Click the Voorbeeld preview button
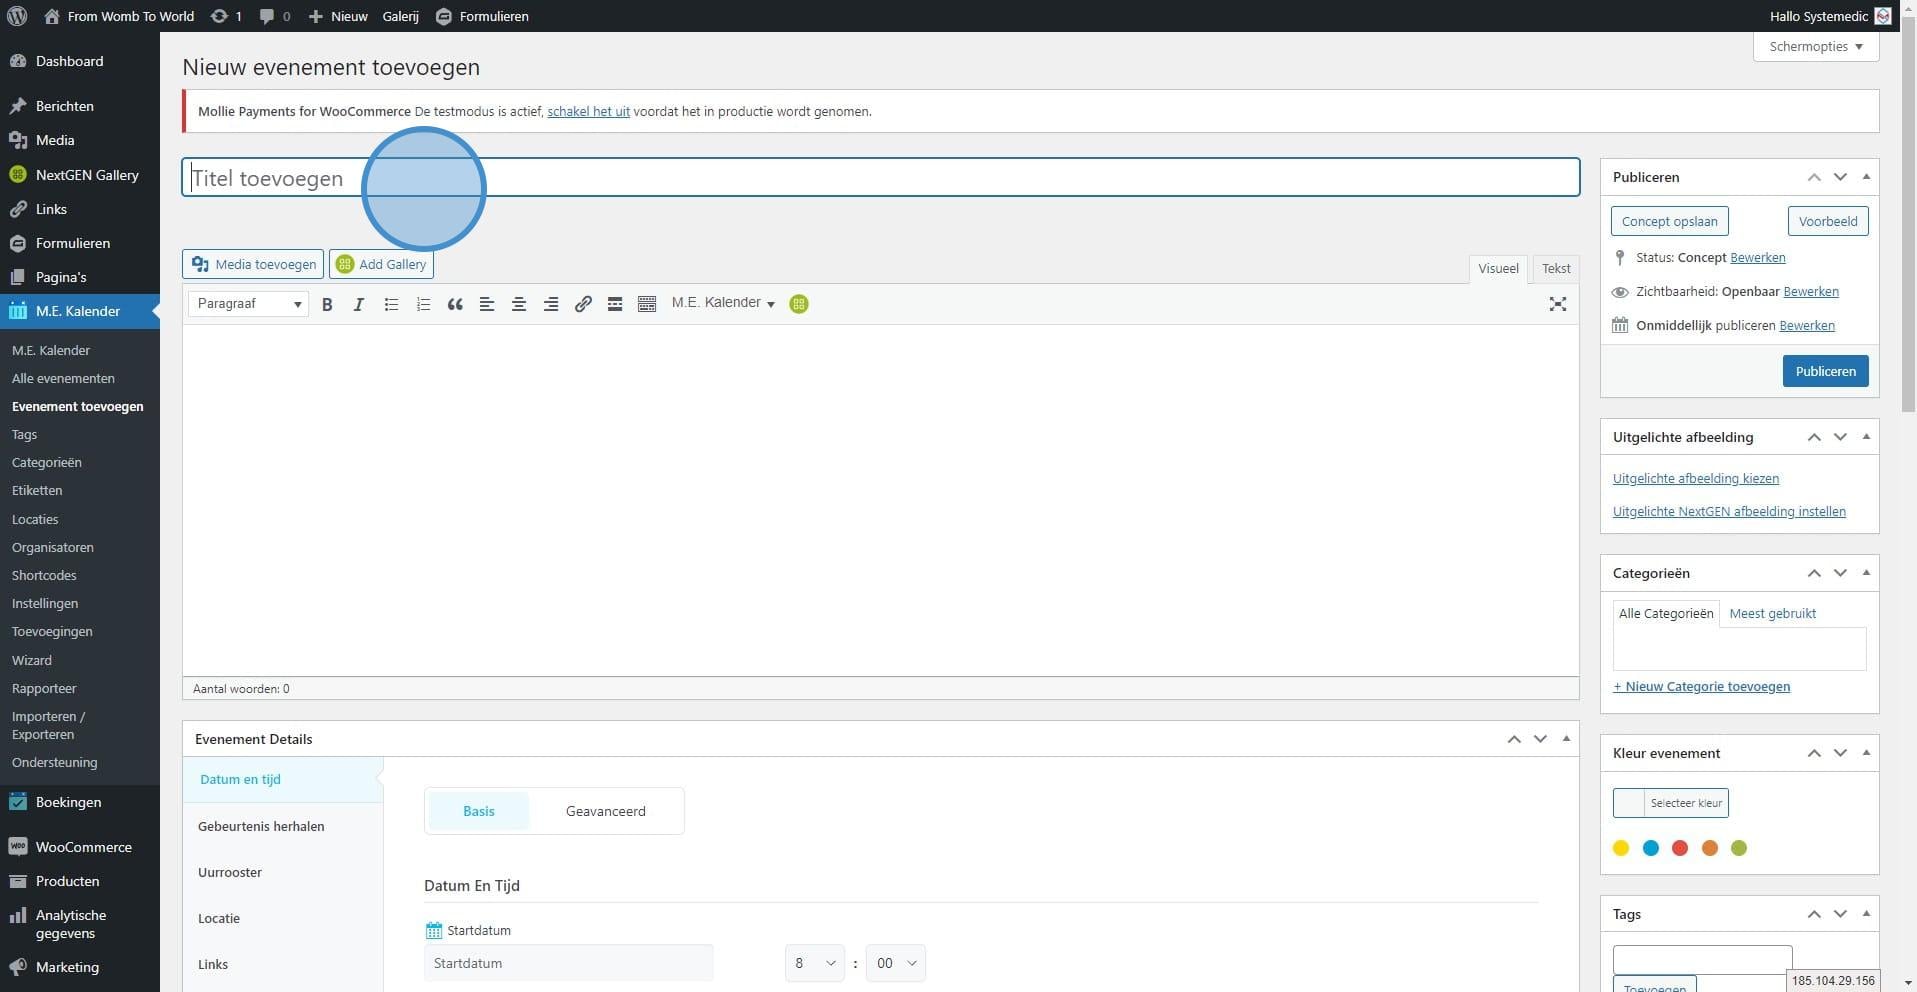Screen dimensions: 1917x992 tap(1828, 221)
